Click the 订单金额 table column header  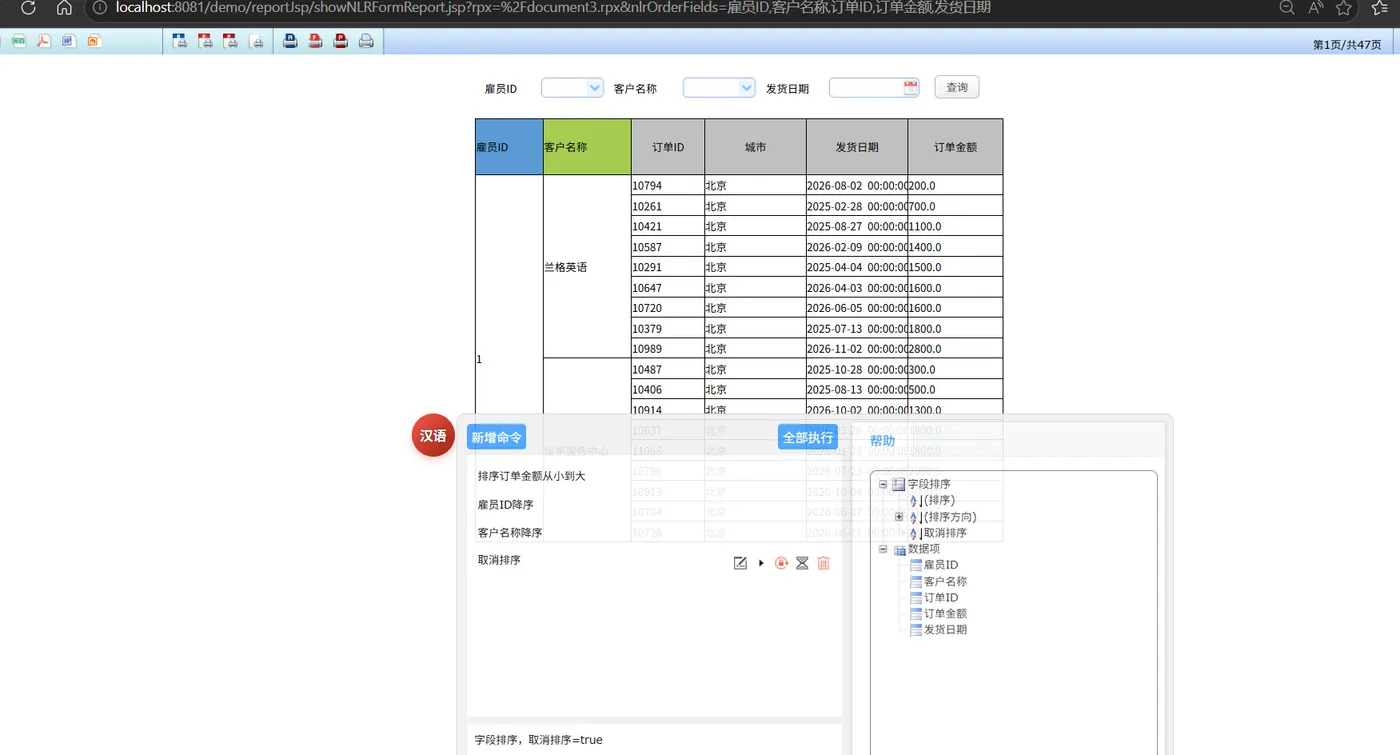point(955,147)
